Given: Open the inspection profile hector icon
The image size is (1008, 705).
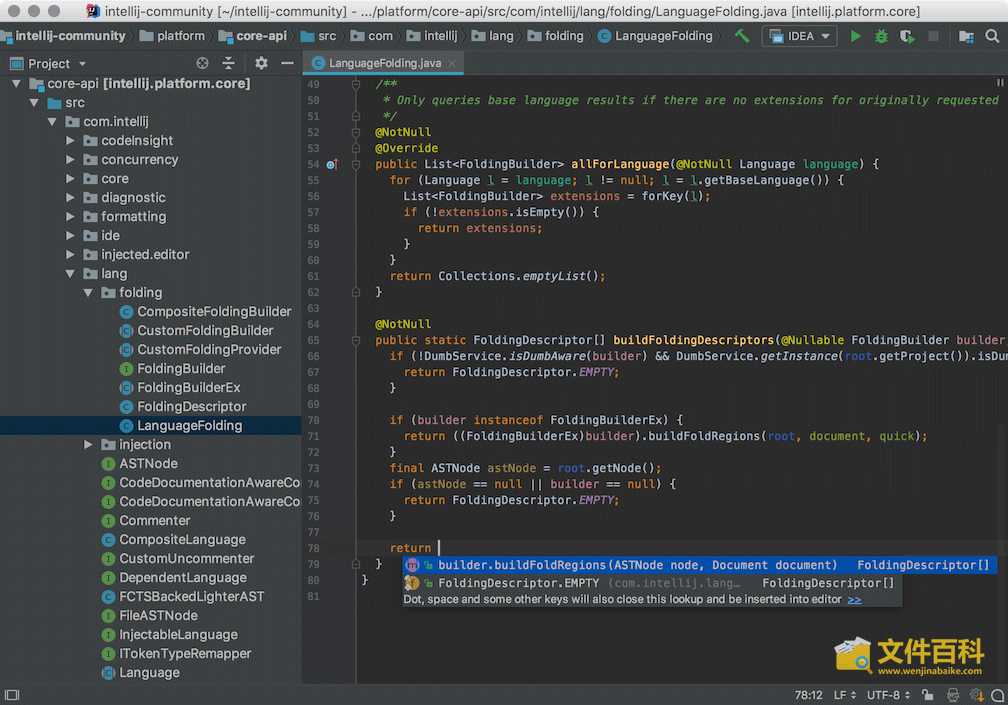Looking at the screenshot, I should (953, 695).
